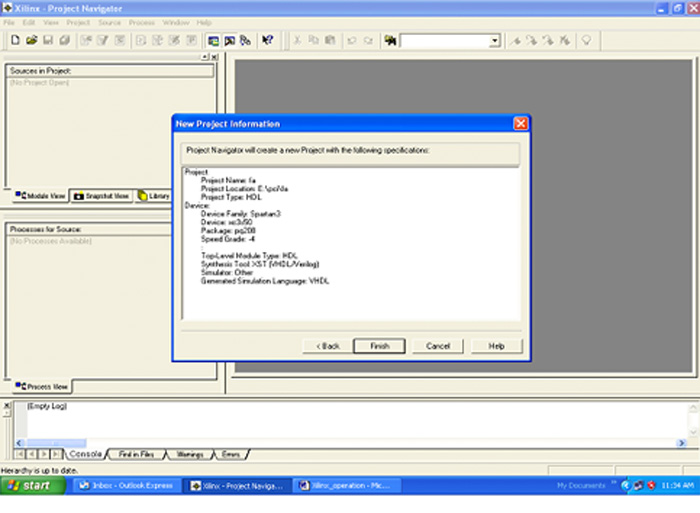The width and height of the screenshot is (700, 513).
Task: Click 'Package: pq208' text line
Action: click(x=228, y=230)
